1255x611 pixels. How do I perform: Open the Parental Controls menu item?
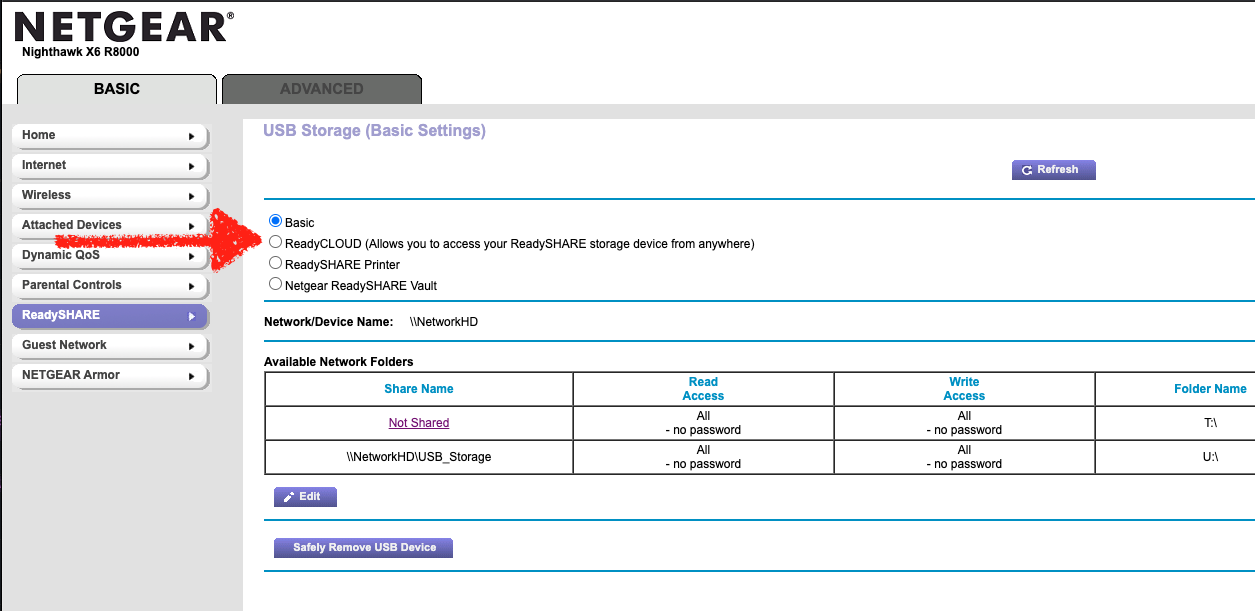click(x=72, y=285)
